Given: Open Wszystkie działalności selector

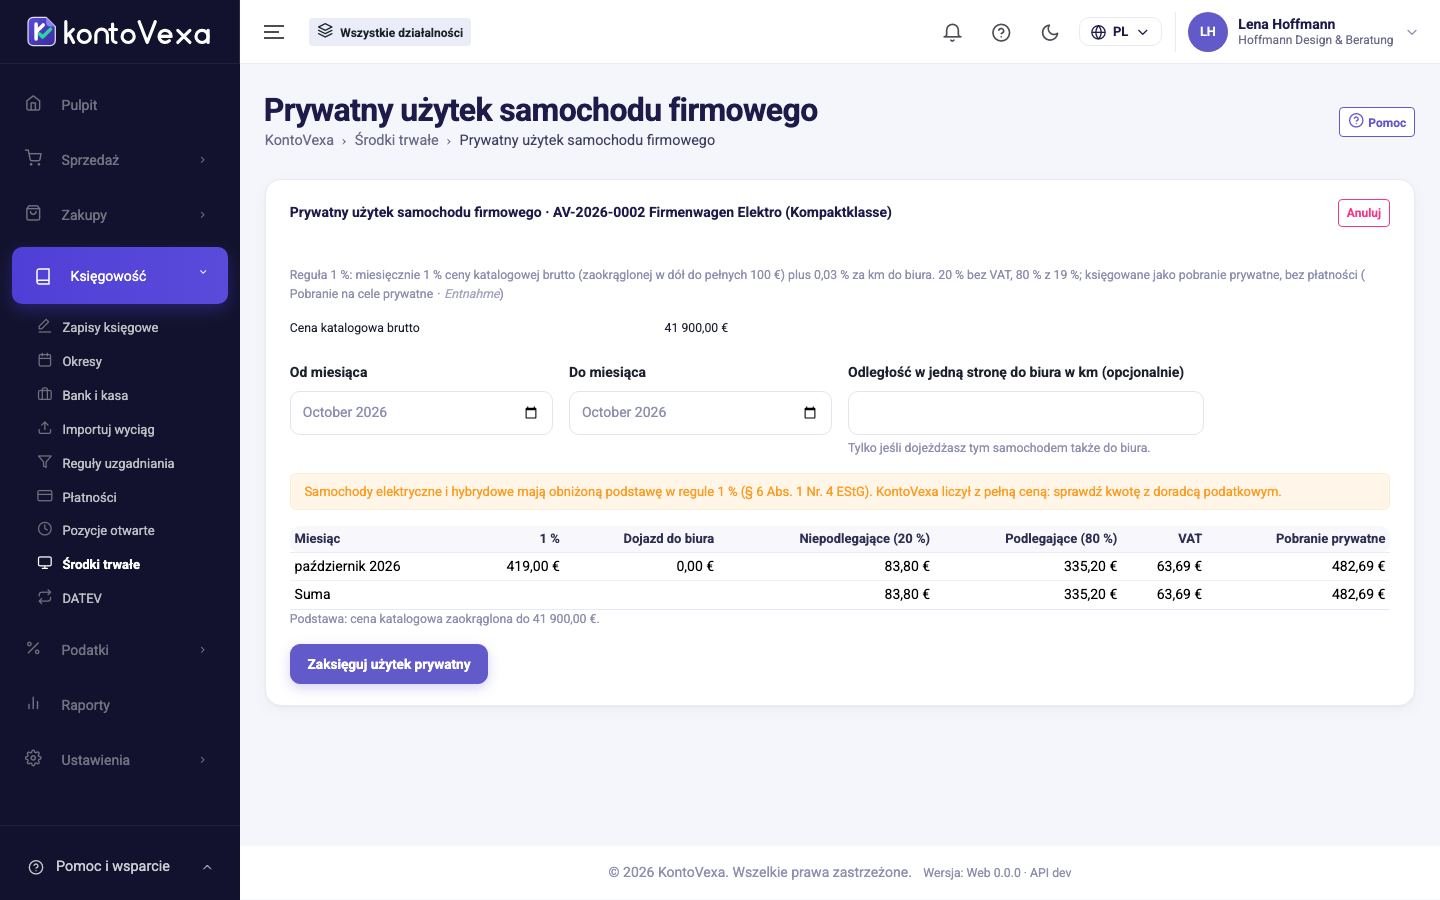Looking at the screenshot, I should [390, 32].
